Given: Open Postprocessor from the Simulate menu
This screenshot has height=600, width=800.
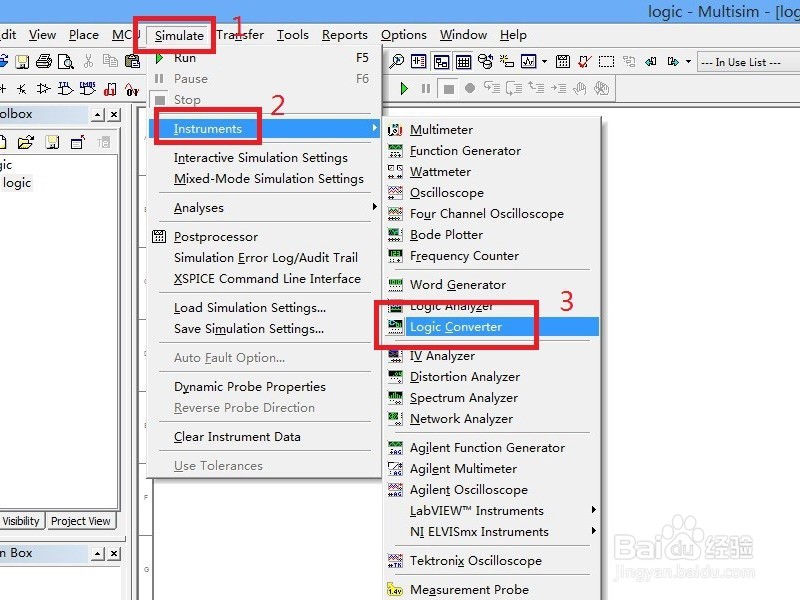Looking at the screenshot, I should pyautogui.click(x=265, y=237).
